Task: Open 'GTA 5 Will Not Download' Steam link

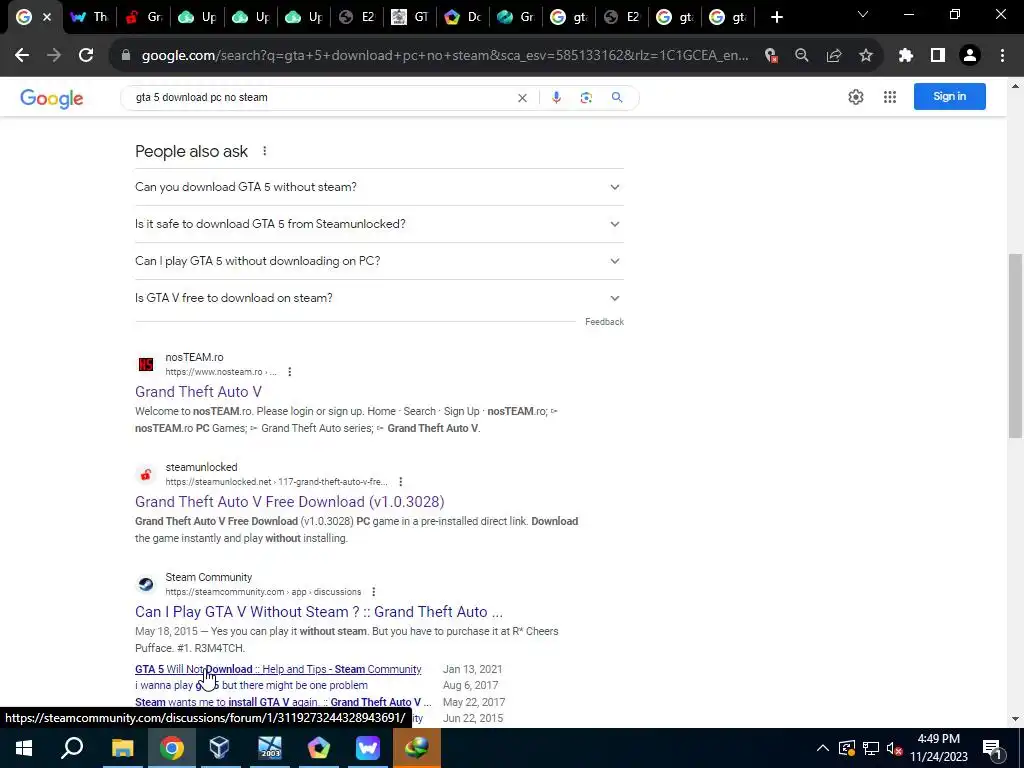Action: click(278, 669)
